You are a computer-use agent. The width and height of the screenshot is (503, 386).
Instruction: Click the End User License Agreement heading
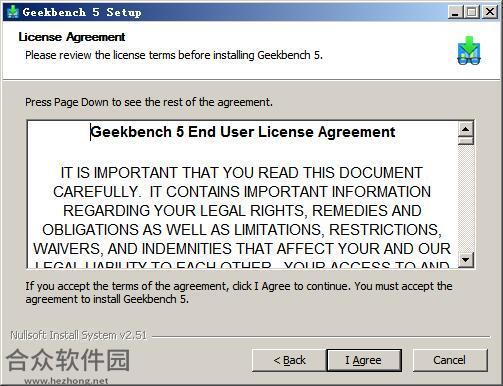point(243,132)
